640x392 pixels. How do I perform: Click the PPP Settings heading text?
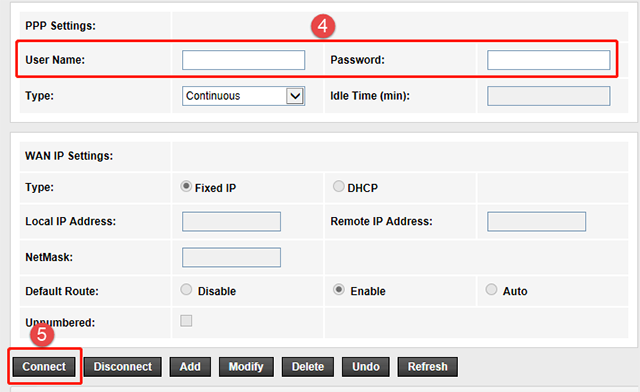[x=60, y=26]
